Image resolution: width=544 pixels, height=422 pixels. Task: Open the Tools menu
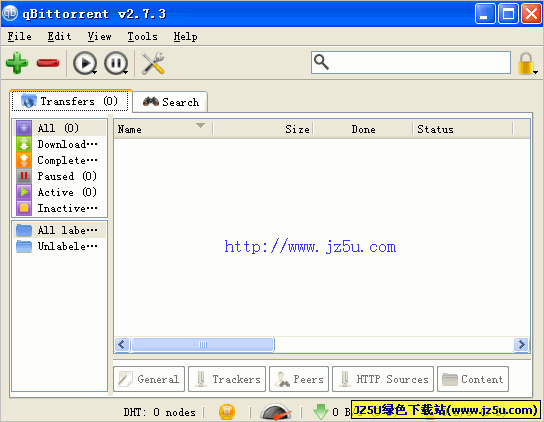coord(142,36)
